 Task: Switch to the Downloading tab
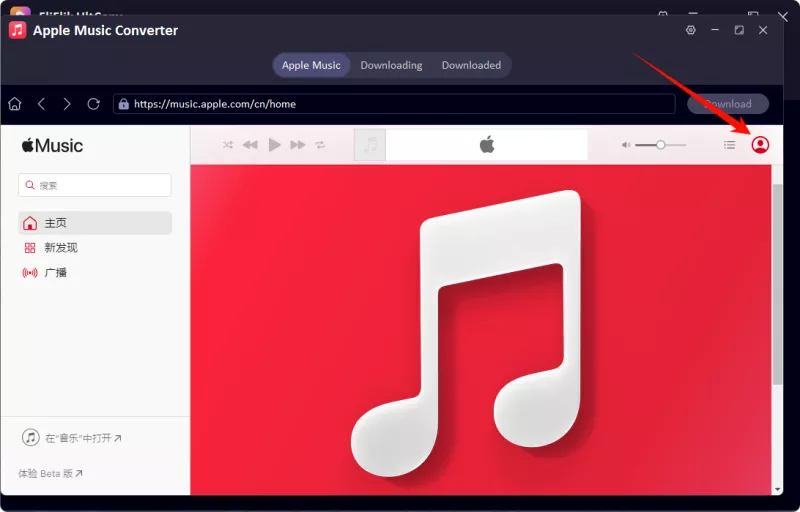(391, 65)
